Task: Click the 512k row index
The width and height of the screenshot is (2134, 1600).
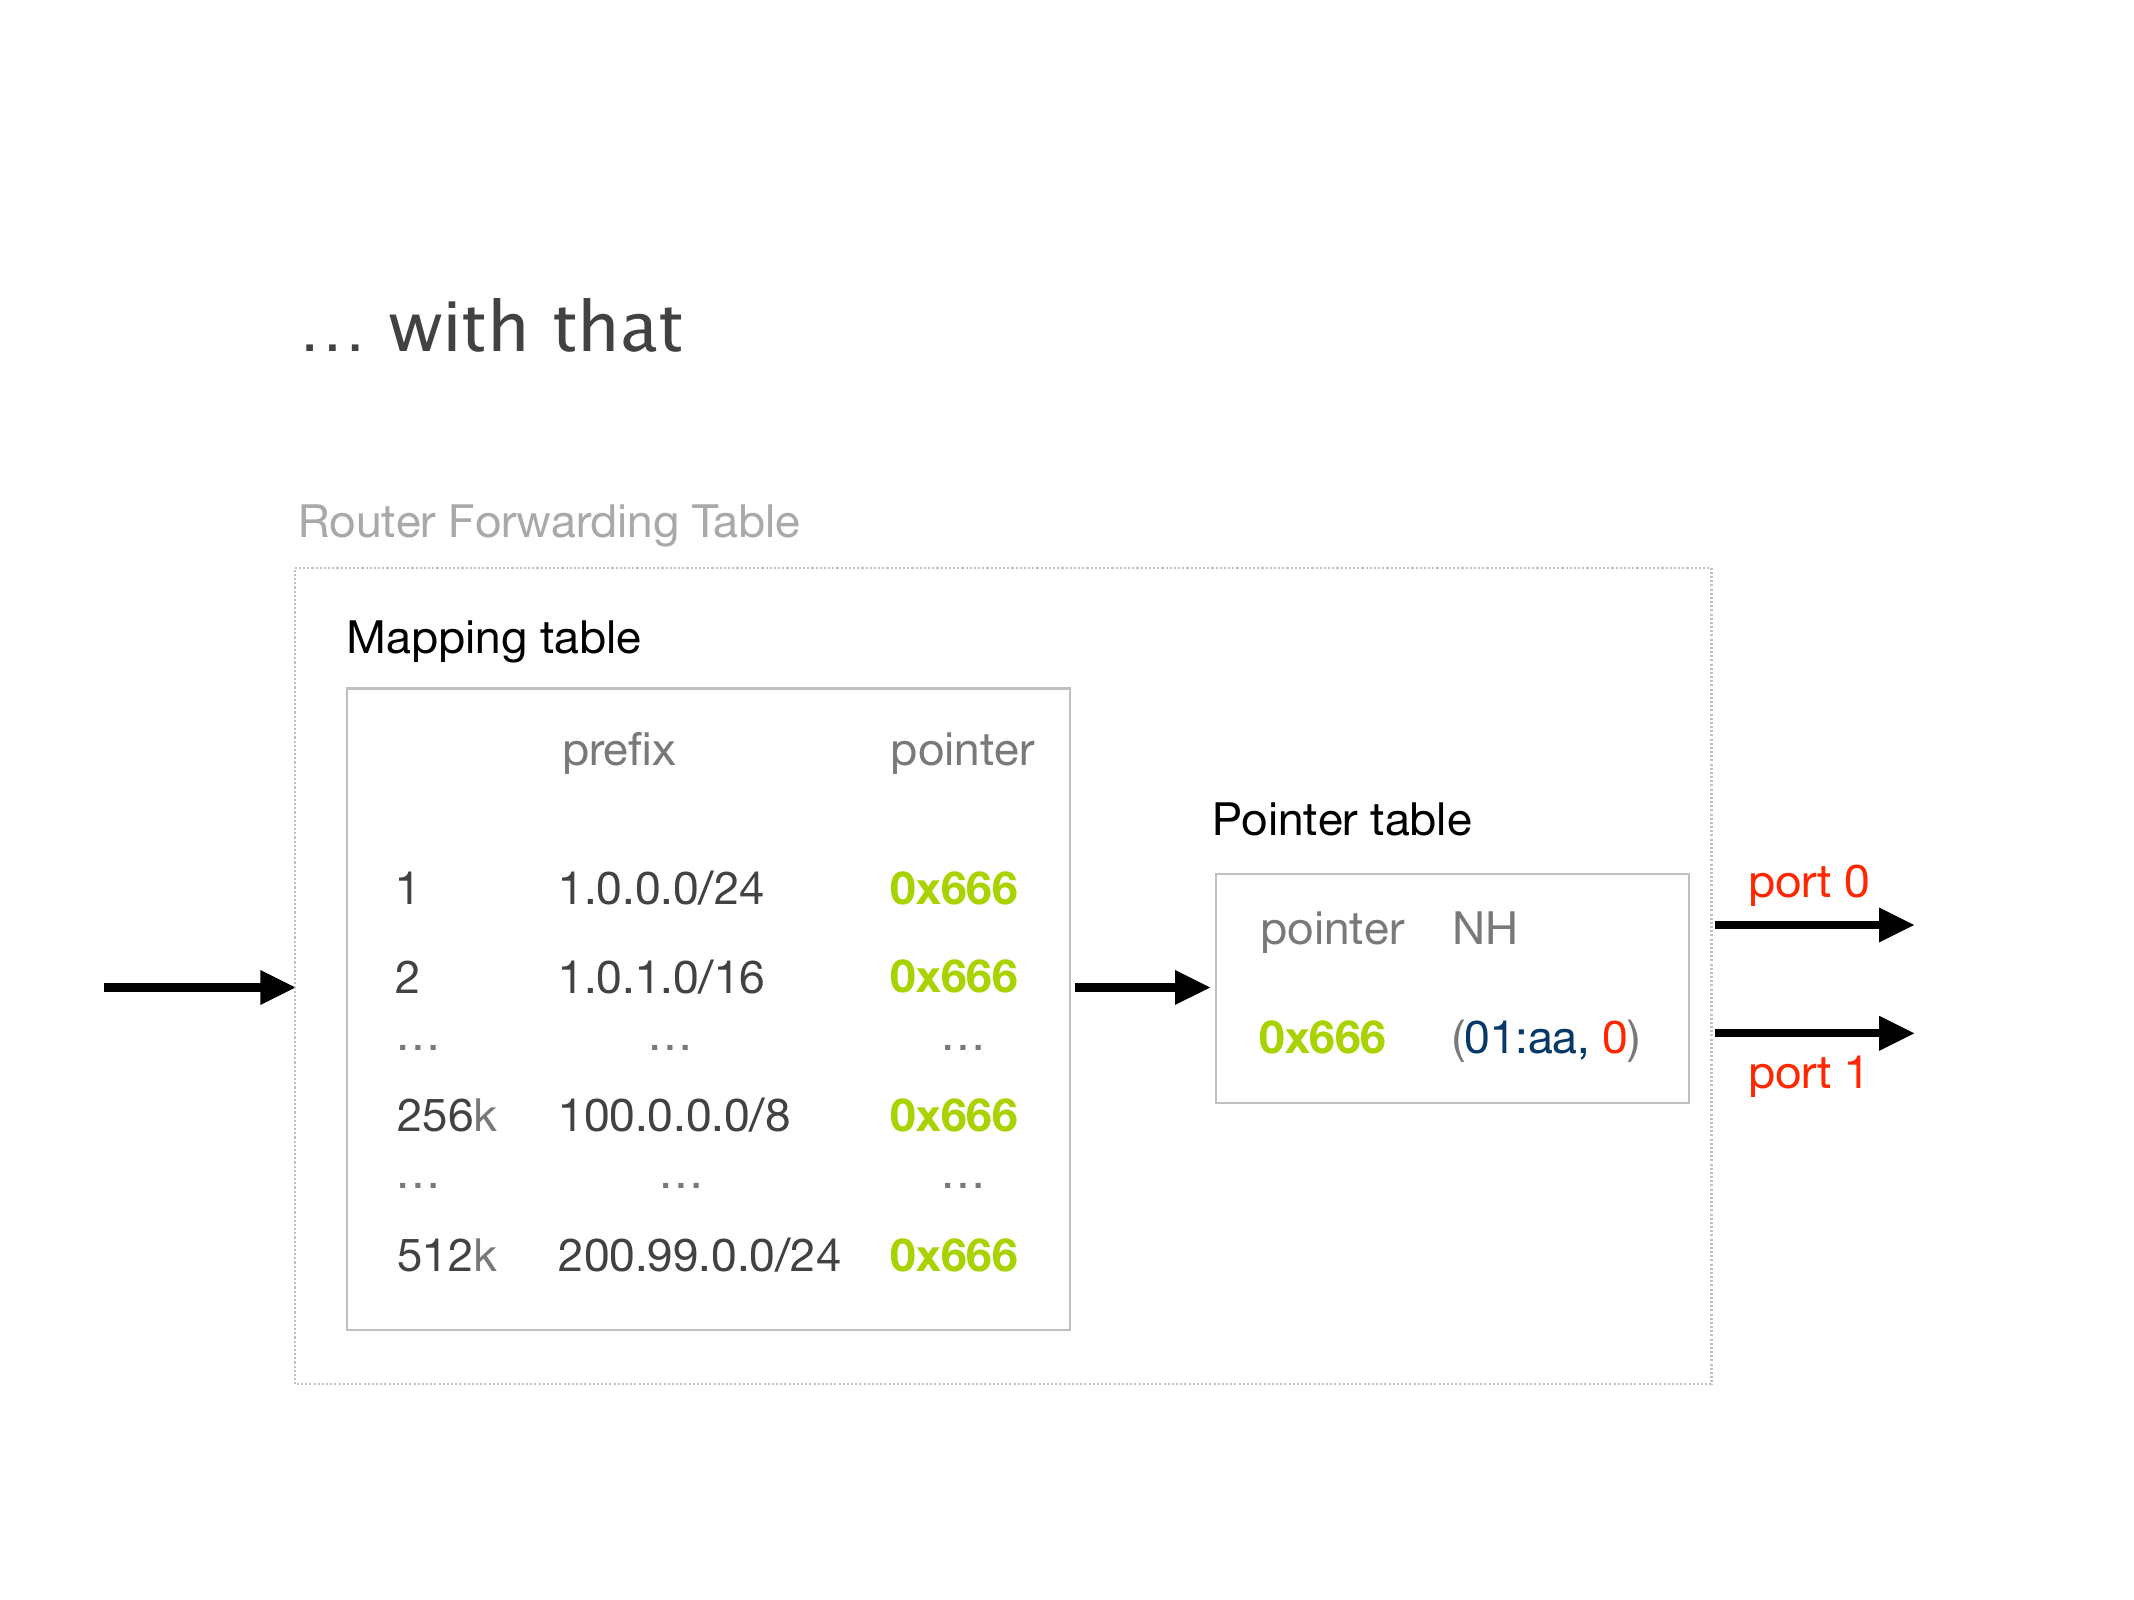Action: pyautogui.click(x=446, y=1256)
